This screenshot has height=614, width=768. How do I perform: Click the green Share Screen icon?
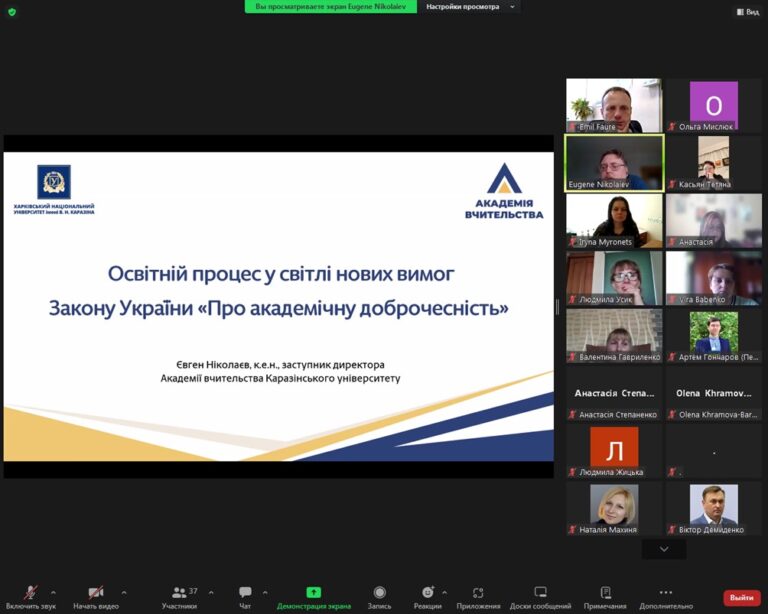[x=313, y=592]
